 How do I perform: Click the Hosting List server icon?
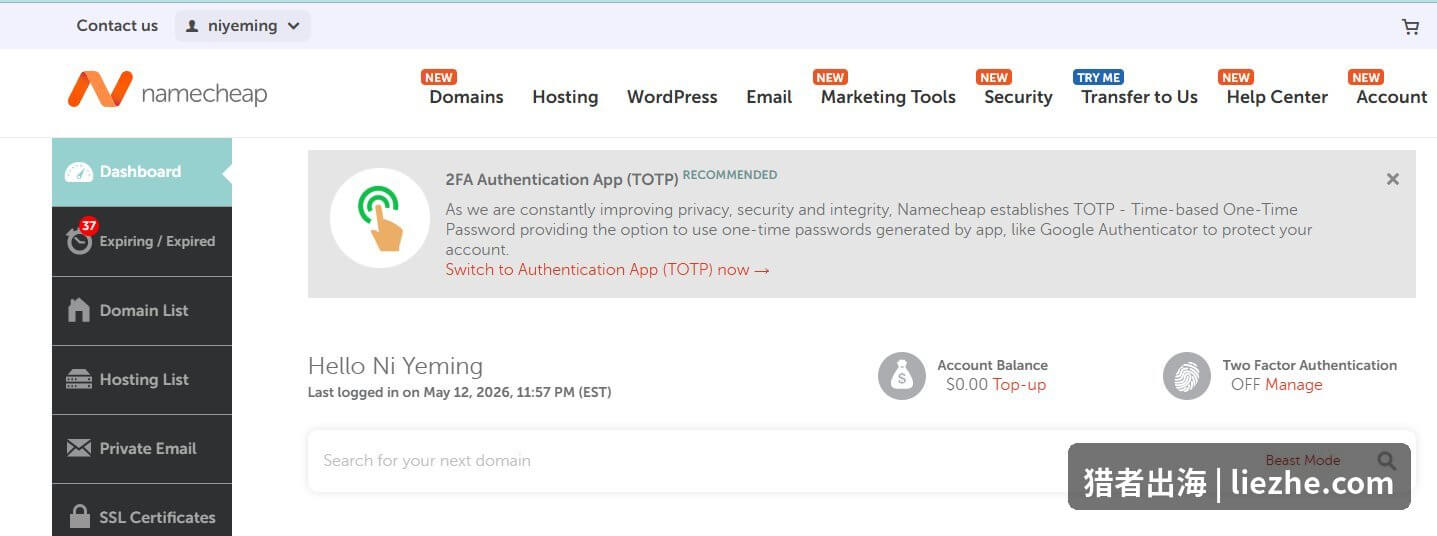pos(79,380)
